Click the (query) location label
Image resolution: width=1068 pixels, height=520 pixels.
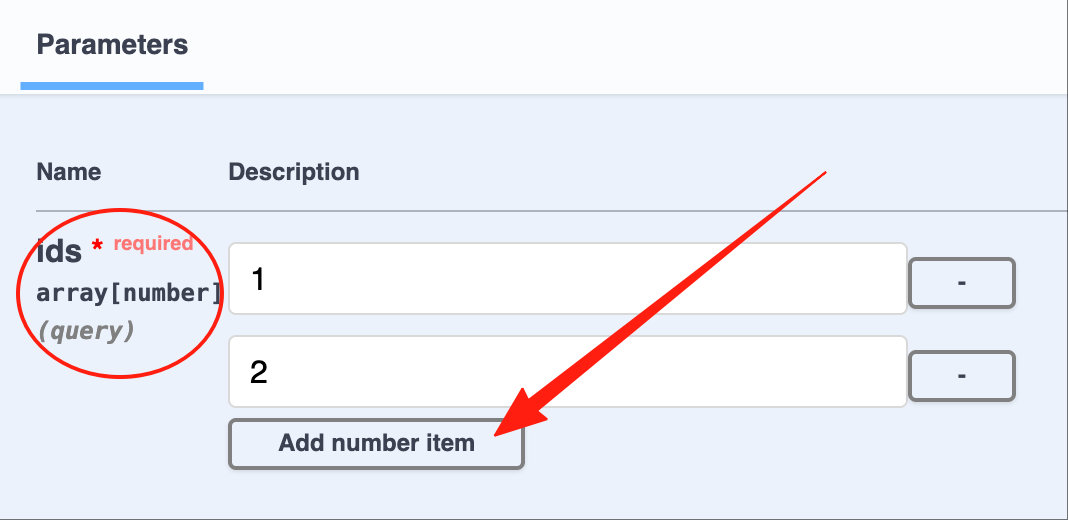86,331
